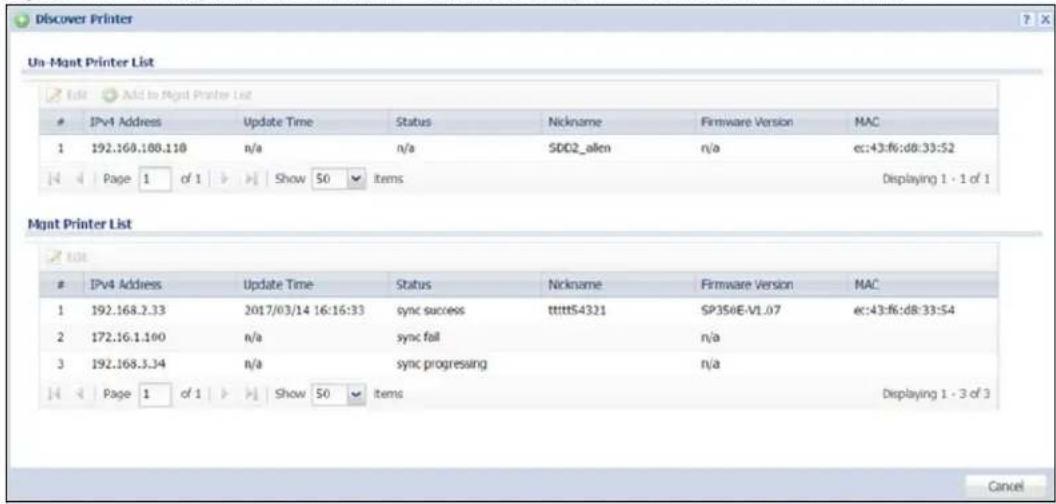This screenshot has height=504, width=1056.
Task: Sort Mgnt list by MAC header
Action: point(922,285)
